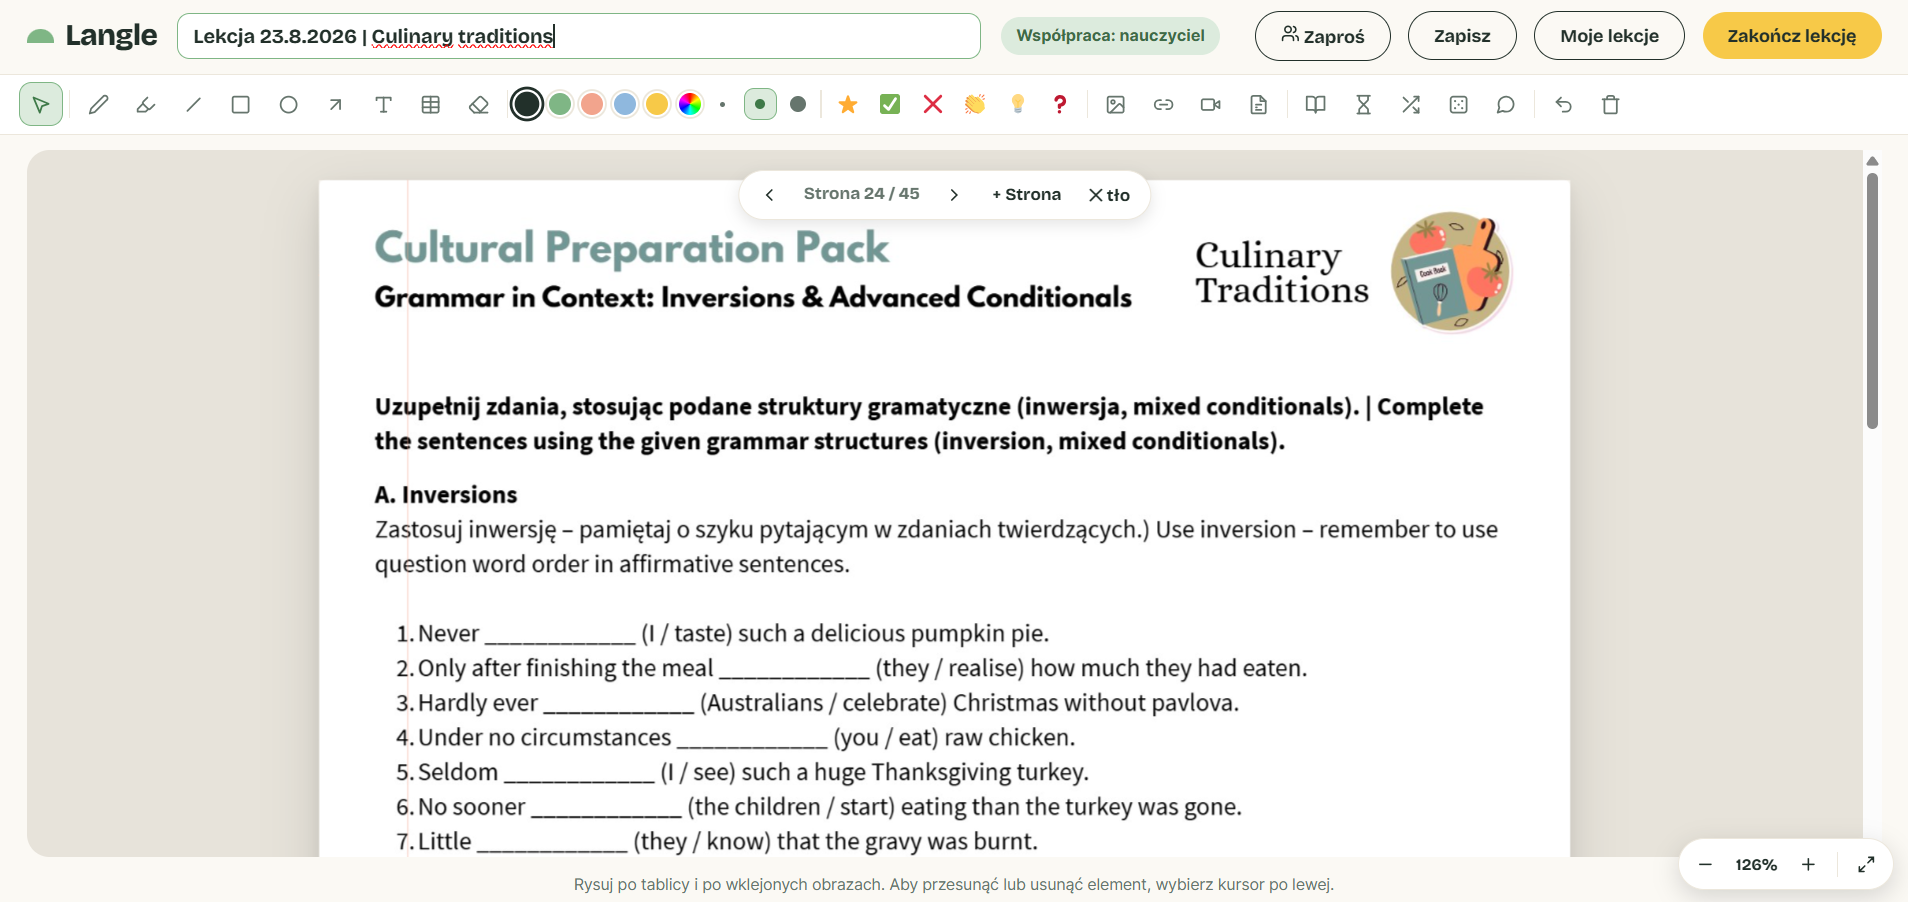This screenshot has height=902, width=1908.
Task: Zoom out with the minus button
Action: coord(1705,865)
